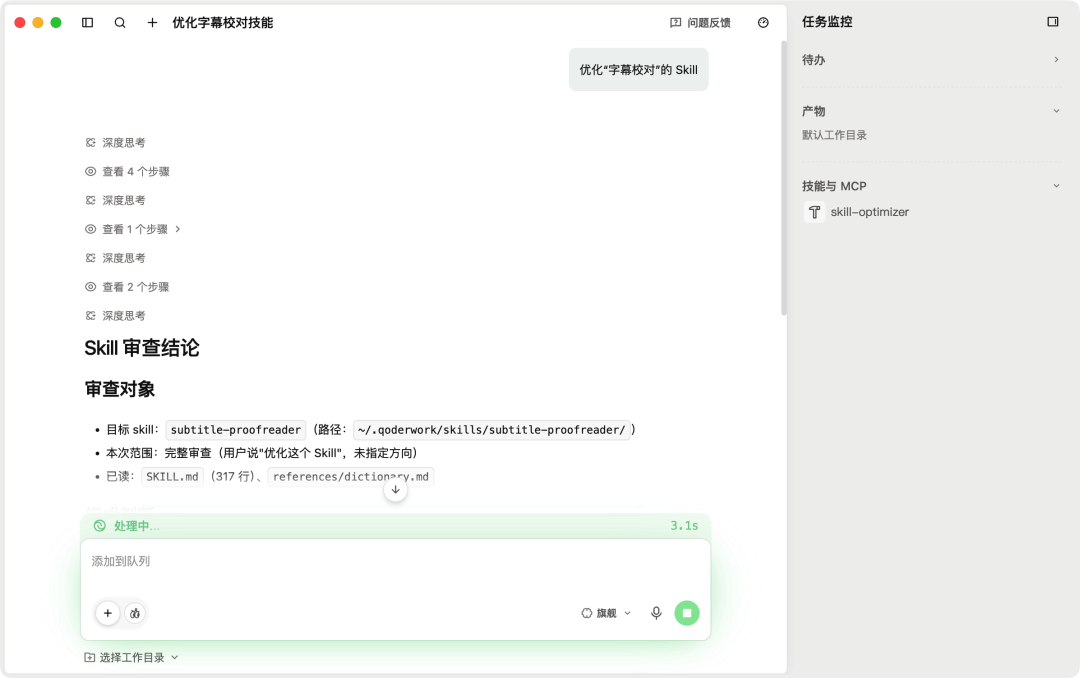This screenshot has width=1080, height=678.
Task: Add attachment with the plus button
Action: pos(107,613)
